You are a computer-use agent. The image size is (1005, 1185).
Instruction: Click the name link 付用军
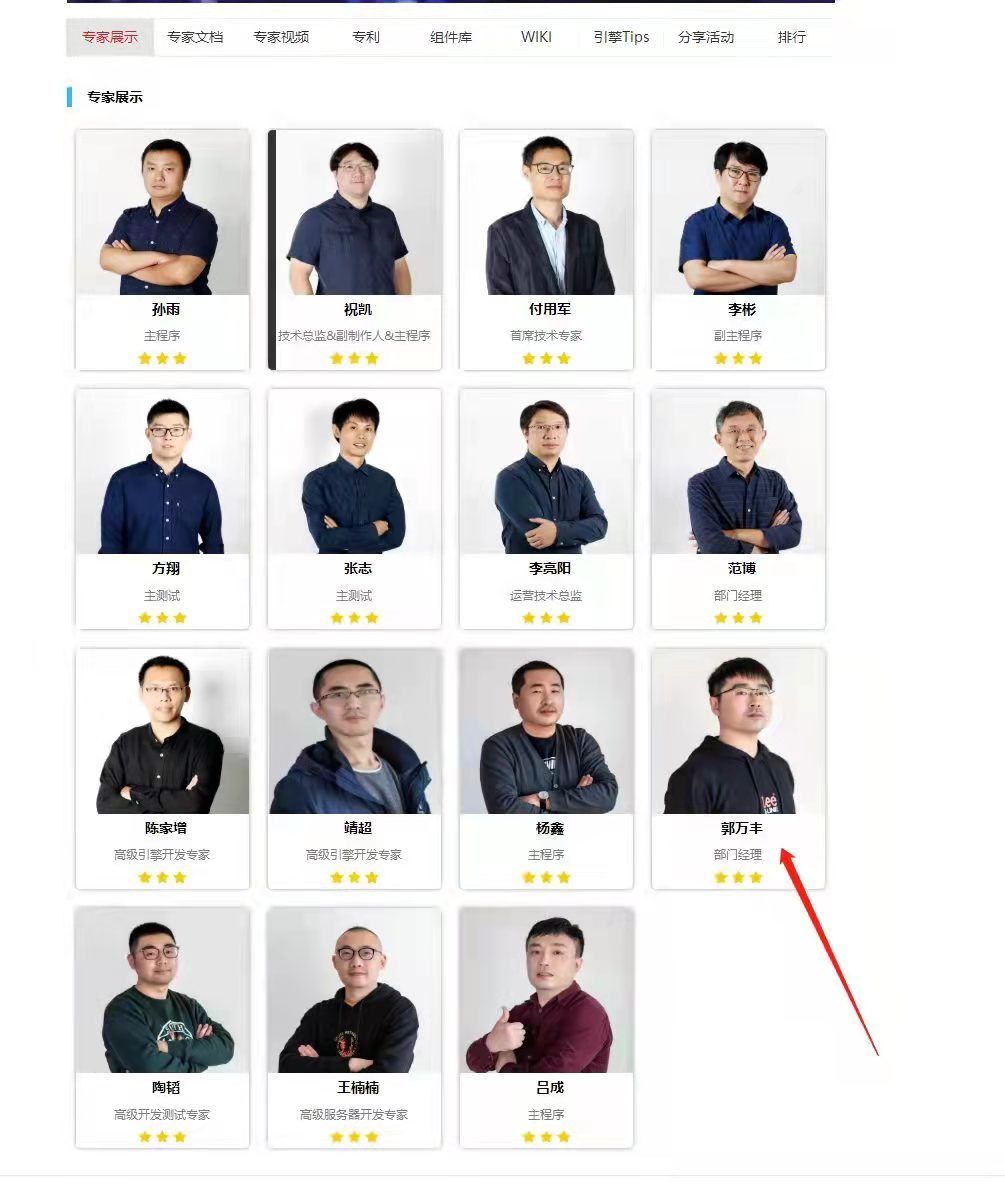point(549,309)
